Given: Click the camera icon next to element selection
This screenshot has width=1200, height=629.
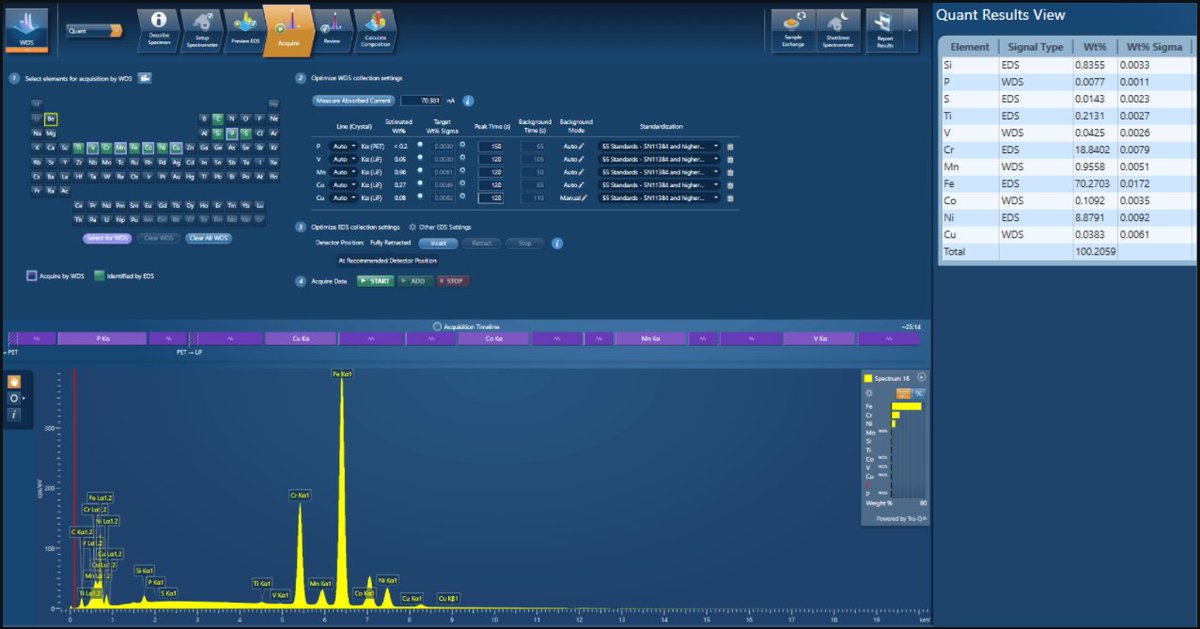Looking at the screenshot, I should pos(145,78).
